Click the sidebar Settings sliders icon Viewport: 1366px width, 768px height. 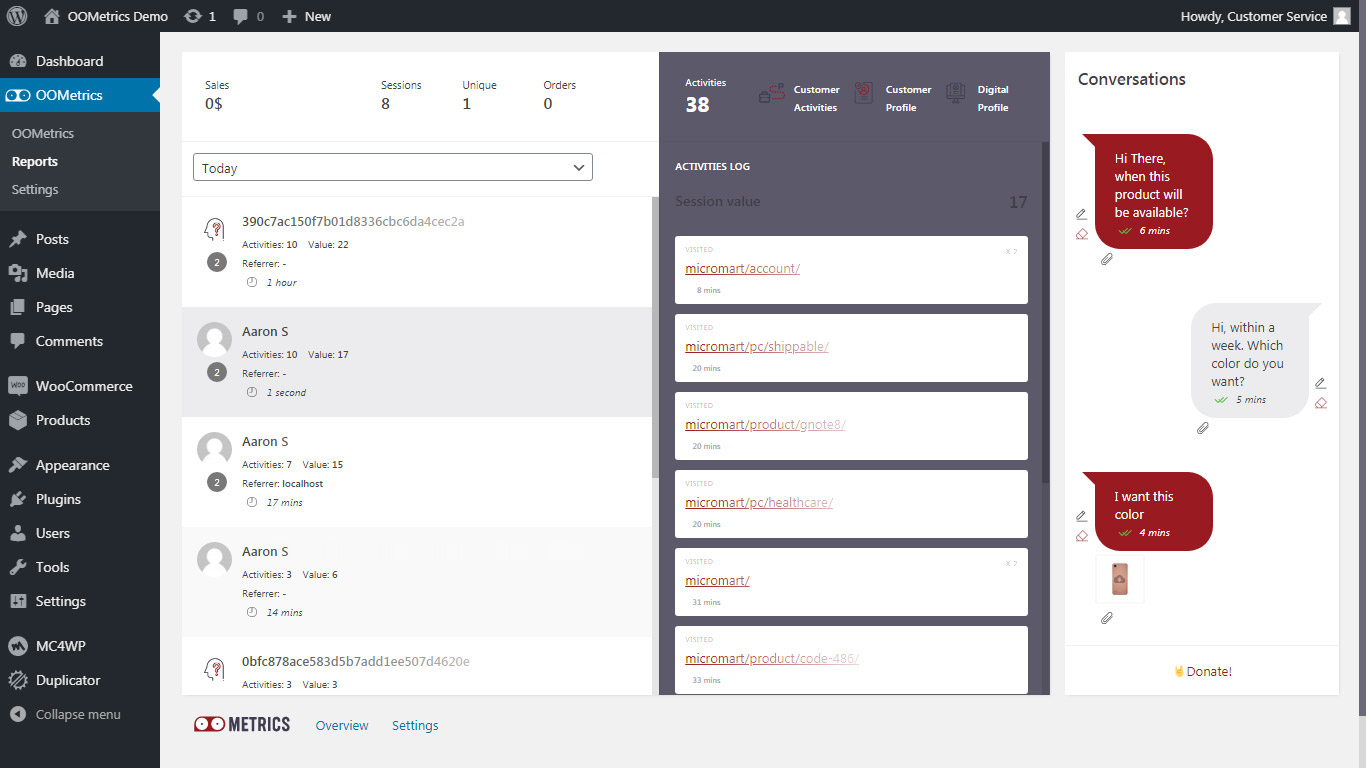pyautogui.click(x=18, y=601)
